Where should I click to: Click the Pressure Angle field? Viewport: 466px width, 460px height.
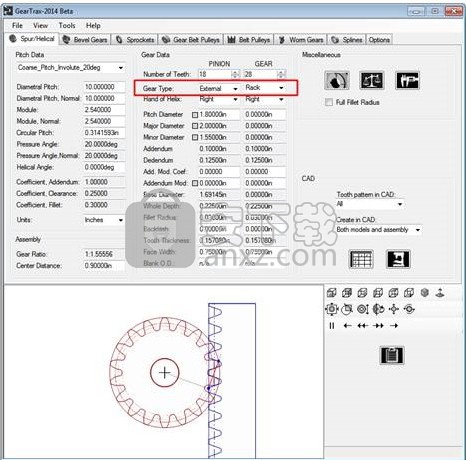[x=104, y=144]
